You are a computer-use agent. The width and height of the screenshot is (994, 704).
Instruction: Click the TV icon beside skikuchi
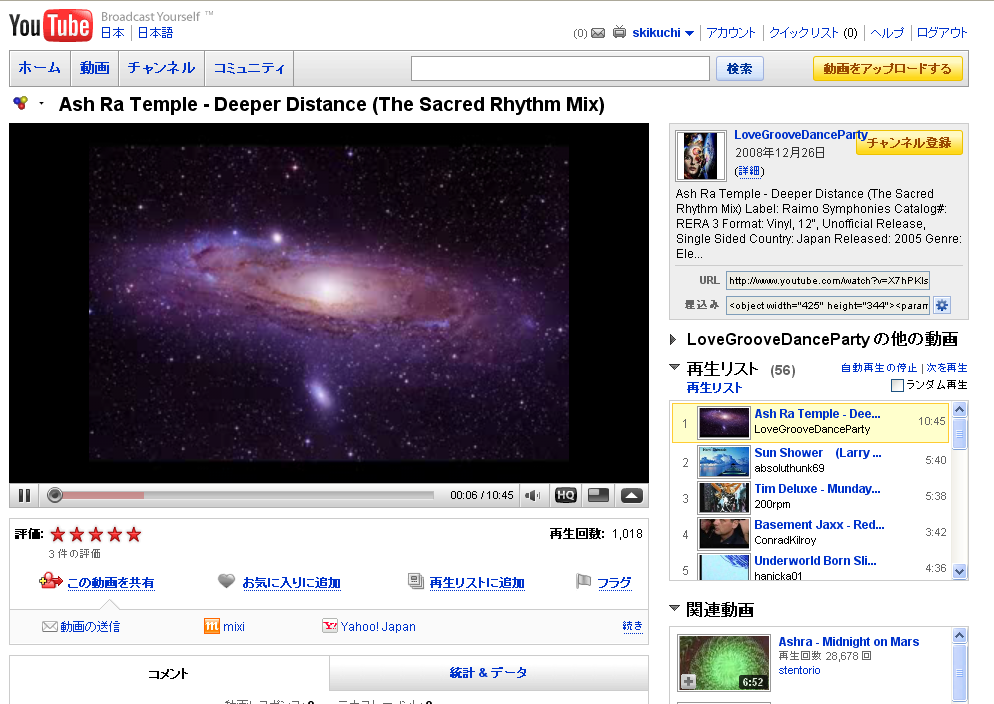pos(619,32)
